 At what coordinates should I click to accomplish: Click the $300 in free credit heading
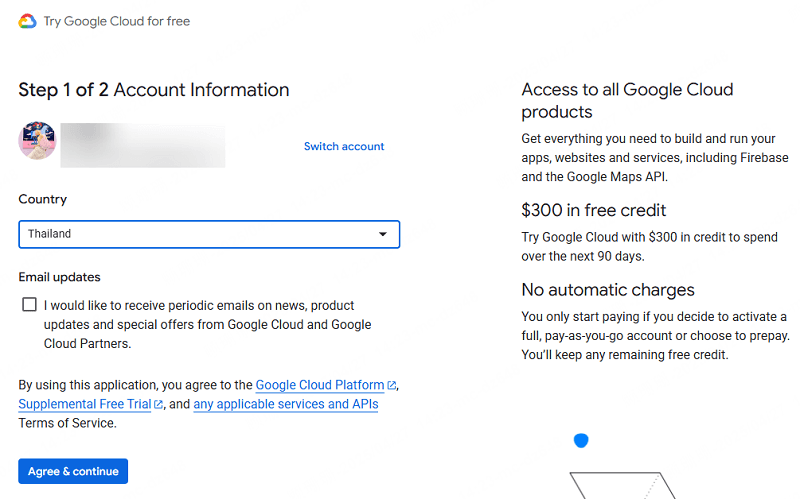(x=593, y=210)
